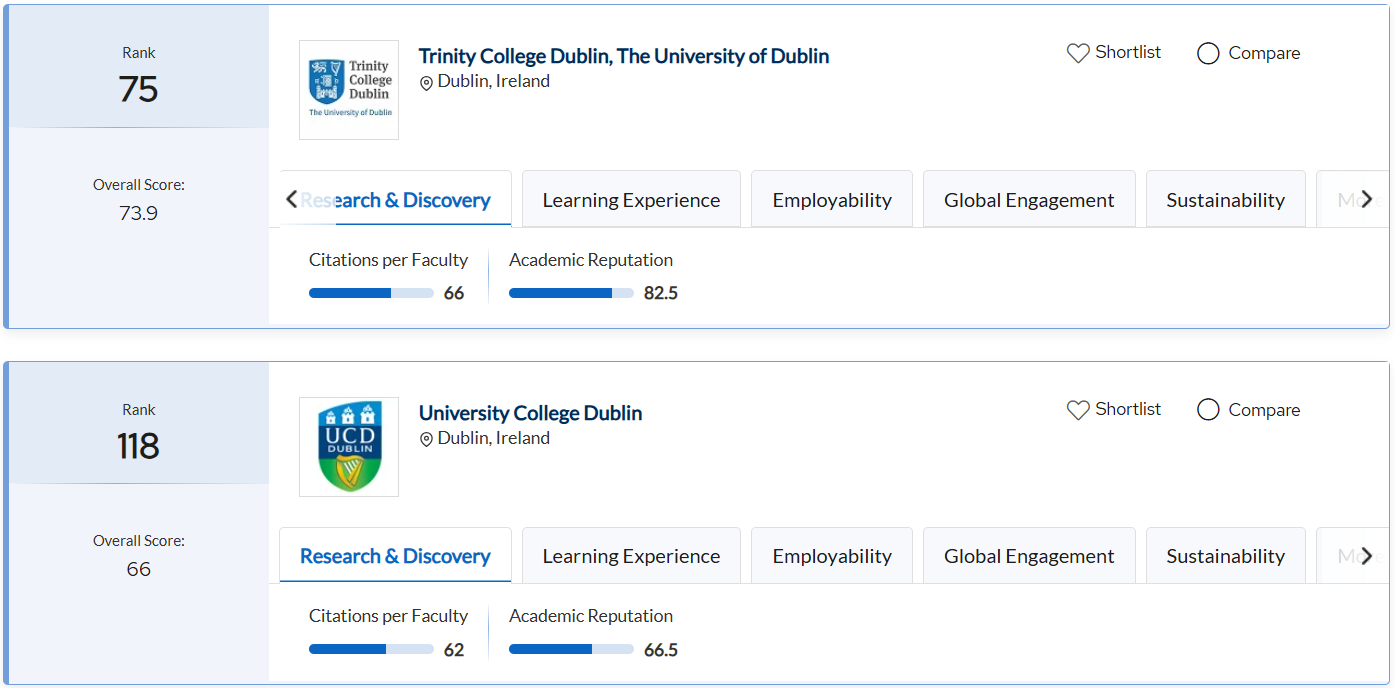Open Learning Experience tab for Trinity College
This screenshot has width=1395, height=688.
pos(631,200)
